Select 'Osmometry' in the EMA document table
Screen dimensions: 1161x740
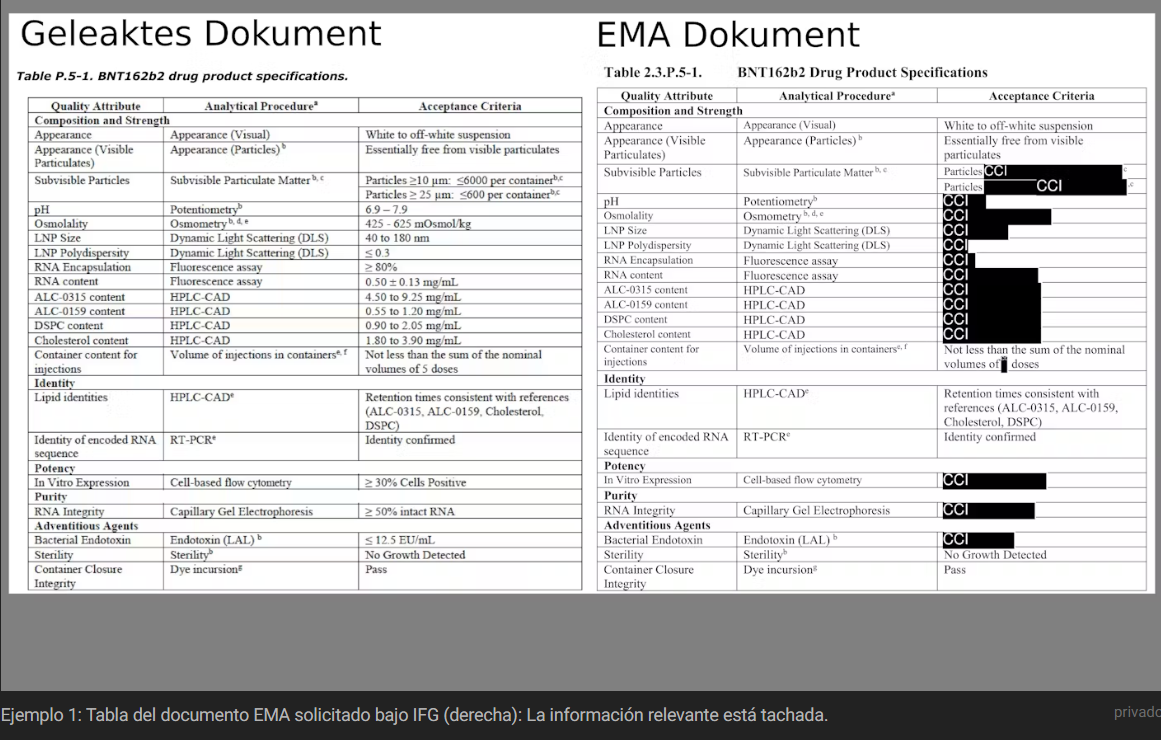(x=772, y=216)
